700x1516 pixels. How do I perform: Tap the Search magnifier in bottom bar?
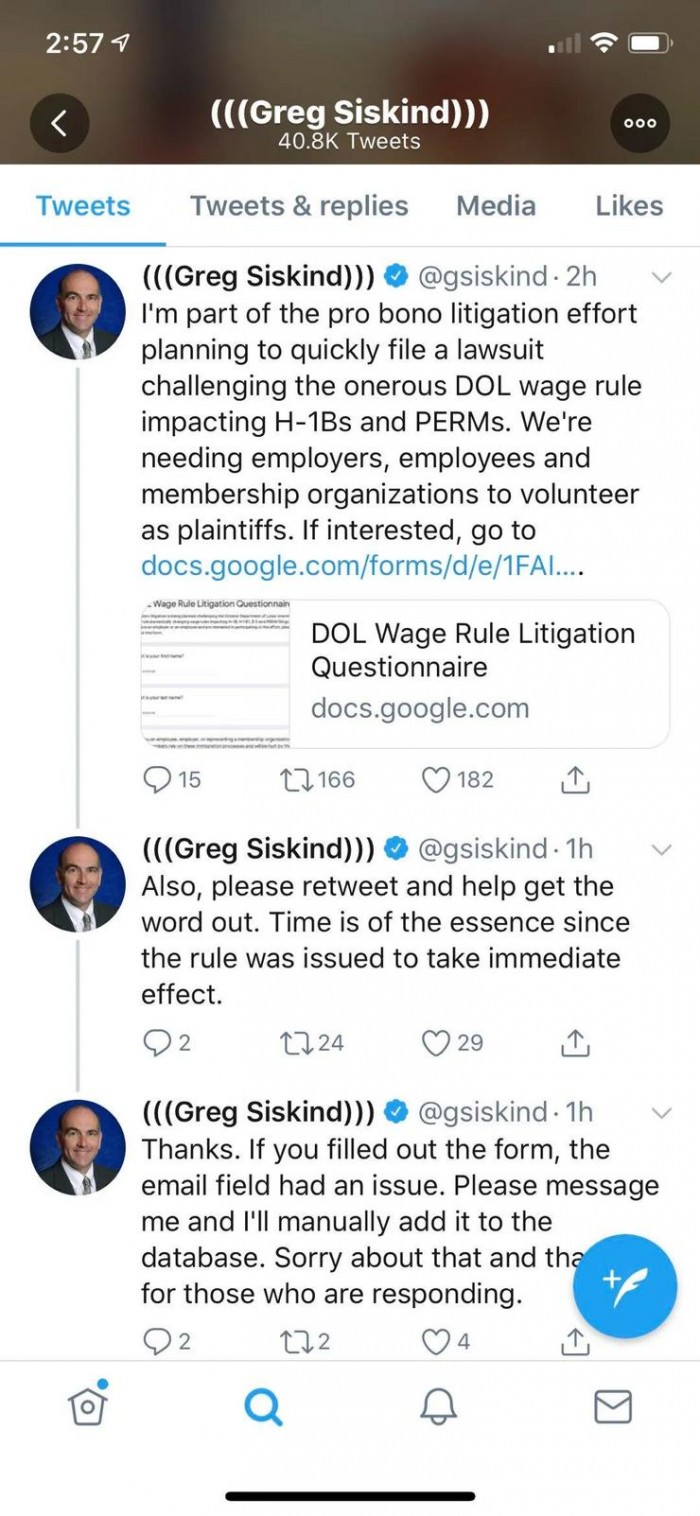tap(263, 1407)
